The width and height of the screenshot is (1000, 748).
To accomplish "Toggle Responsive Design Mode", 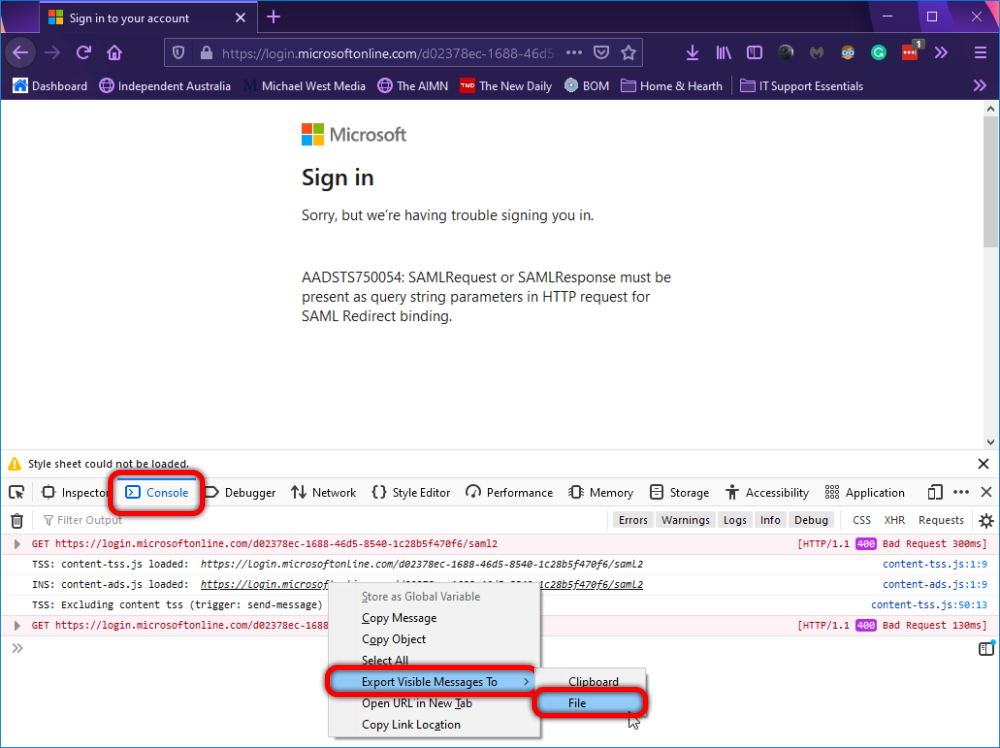I will tap(934, 492).
